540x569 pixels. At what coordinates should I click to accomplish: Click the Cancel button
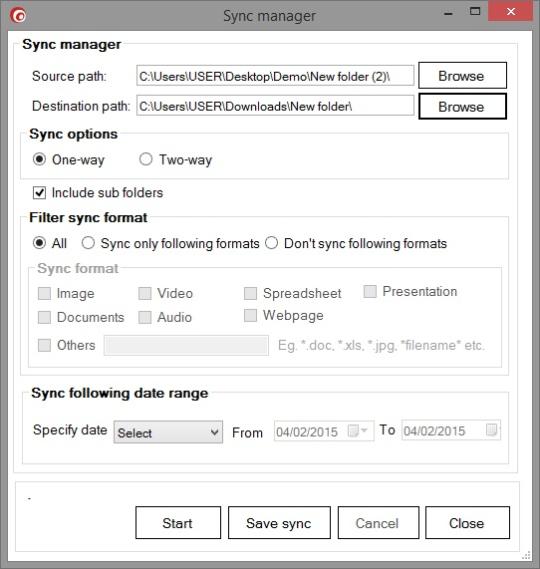click(378, 523)
